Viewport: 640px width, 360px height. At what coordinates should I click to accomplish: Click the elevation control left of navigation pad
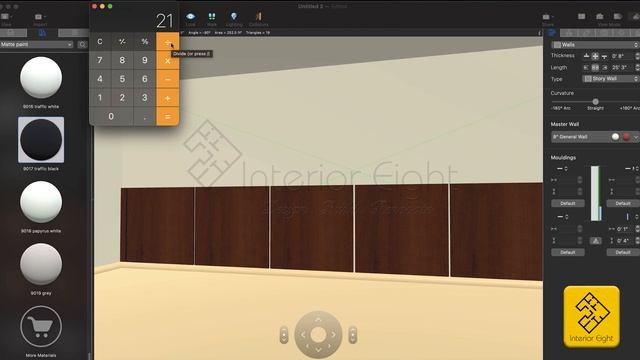click(x=284, y=335)
